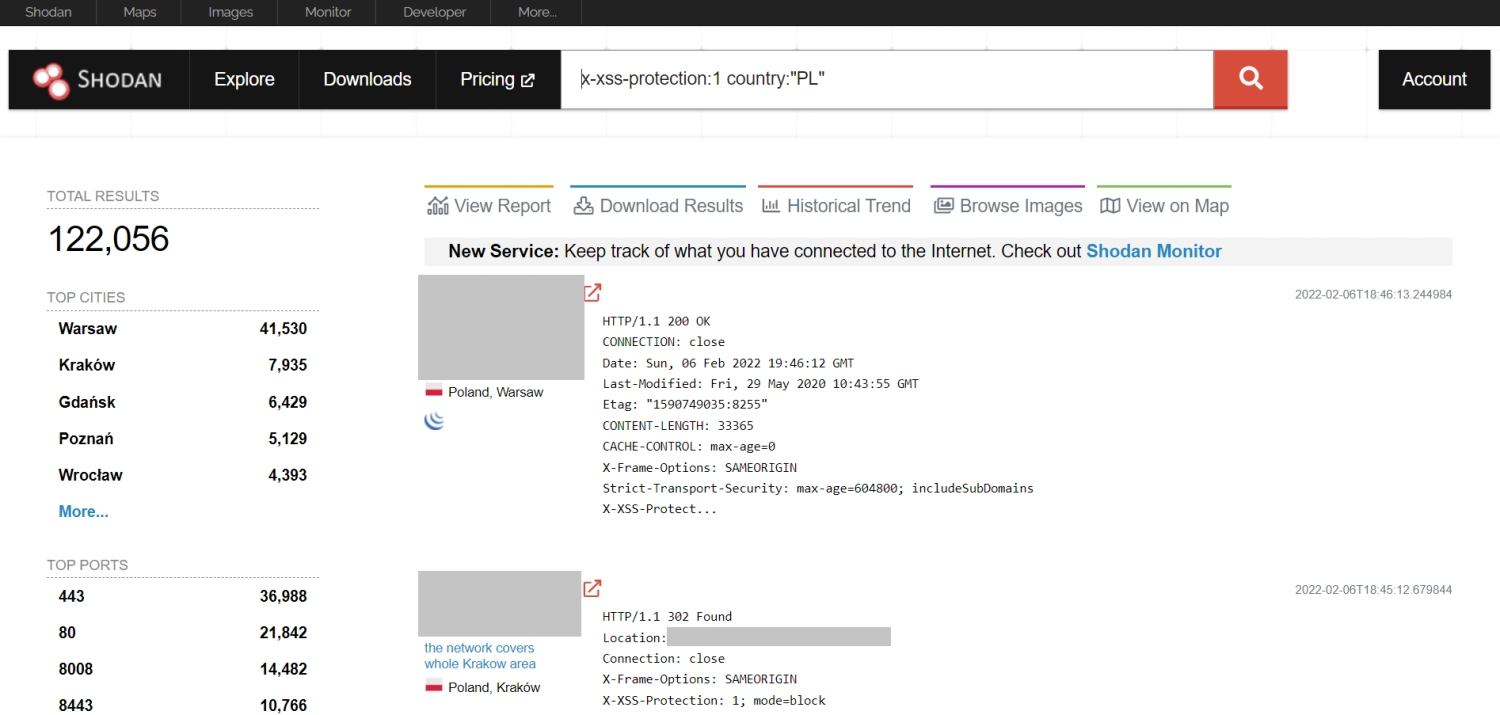The width and height of the screenshot is (1500, 715).
Task: Focus the search query input field
Action: point(887,79)
